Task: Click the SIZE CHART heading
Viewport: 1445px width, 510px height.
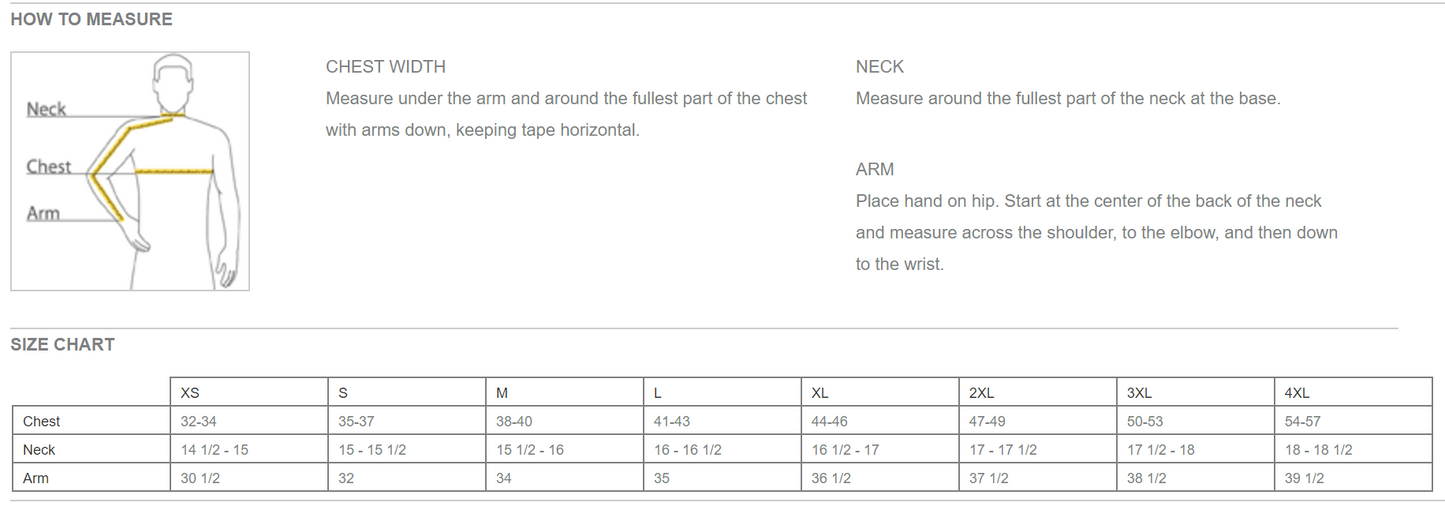Action: click(x=63, y=345)
